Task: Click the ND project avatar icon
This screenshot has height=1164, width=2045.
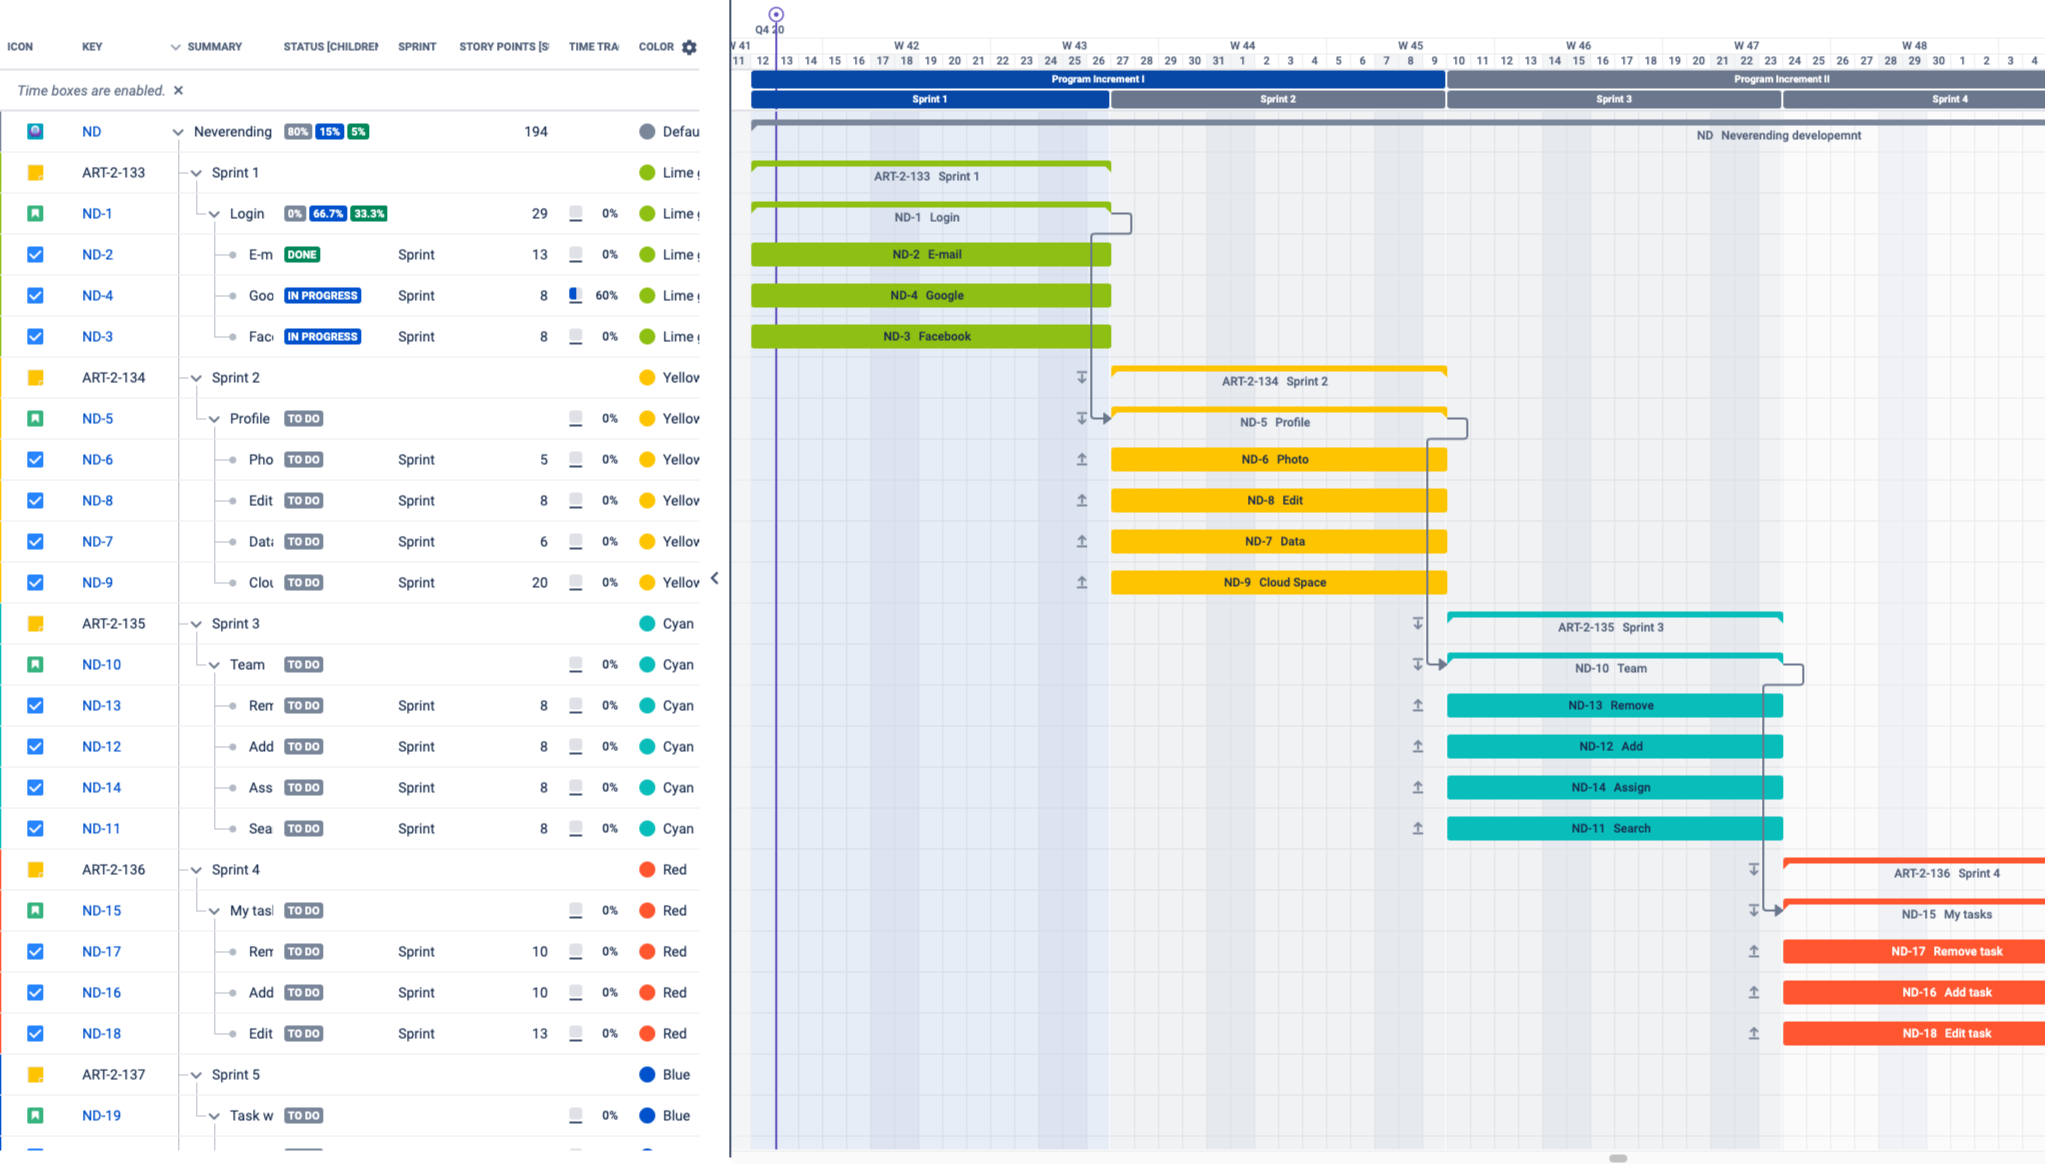Action: click(35, 131)
